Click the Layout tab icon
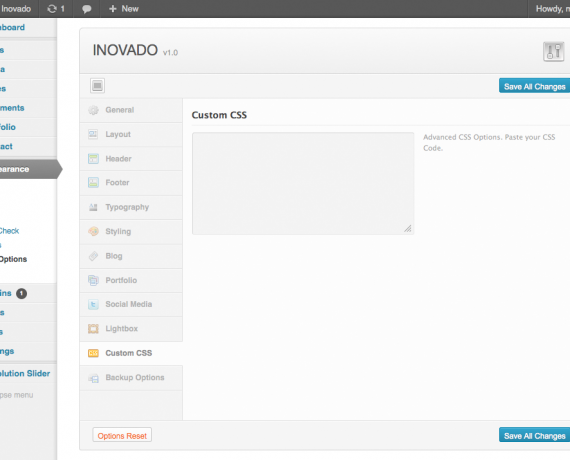 93,134
